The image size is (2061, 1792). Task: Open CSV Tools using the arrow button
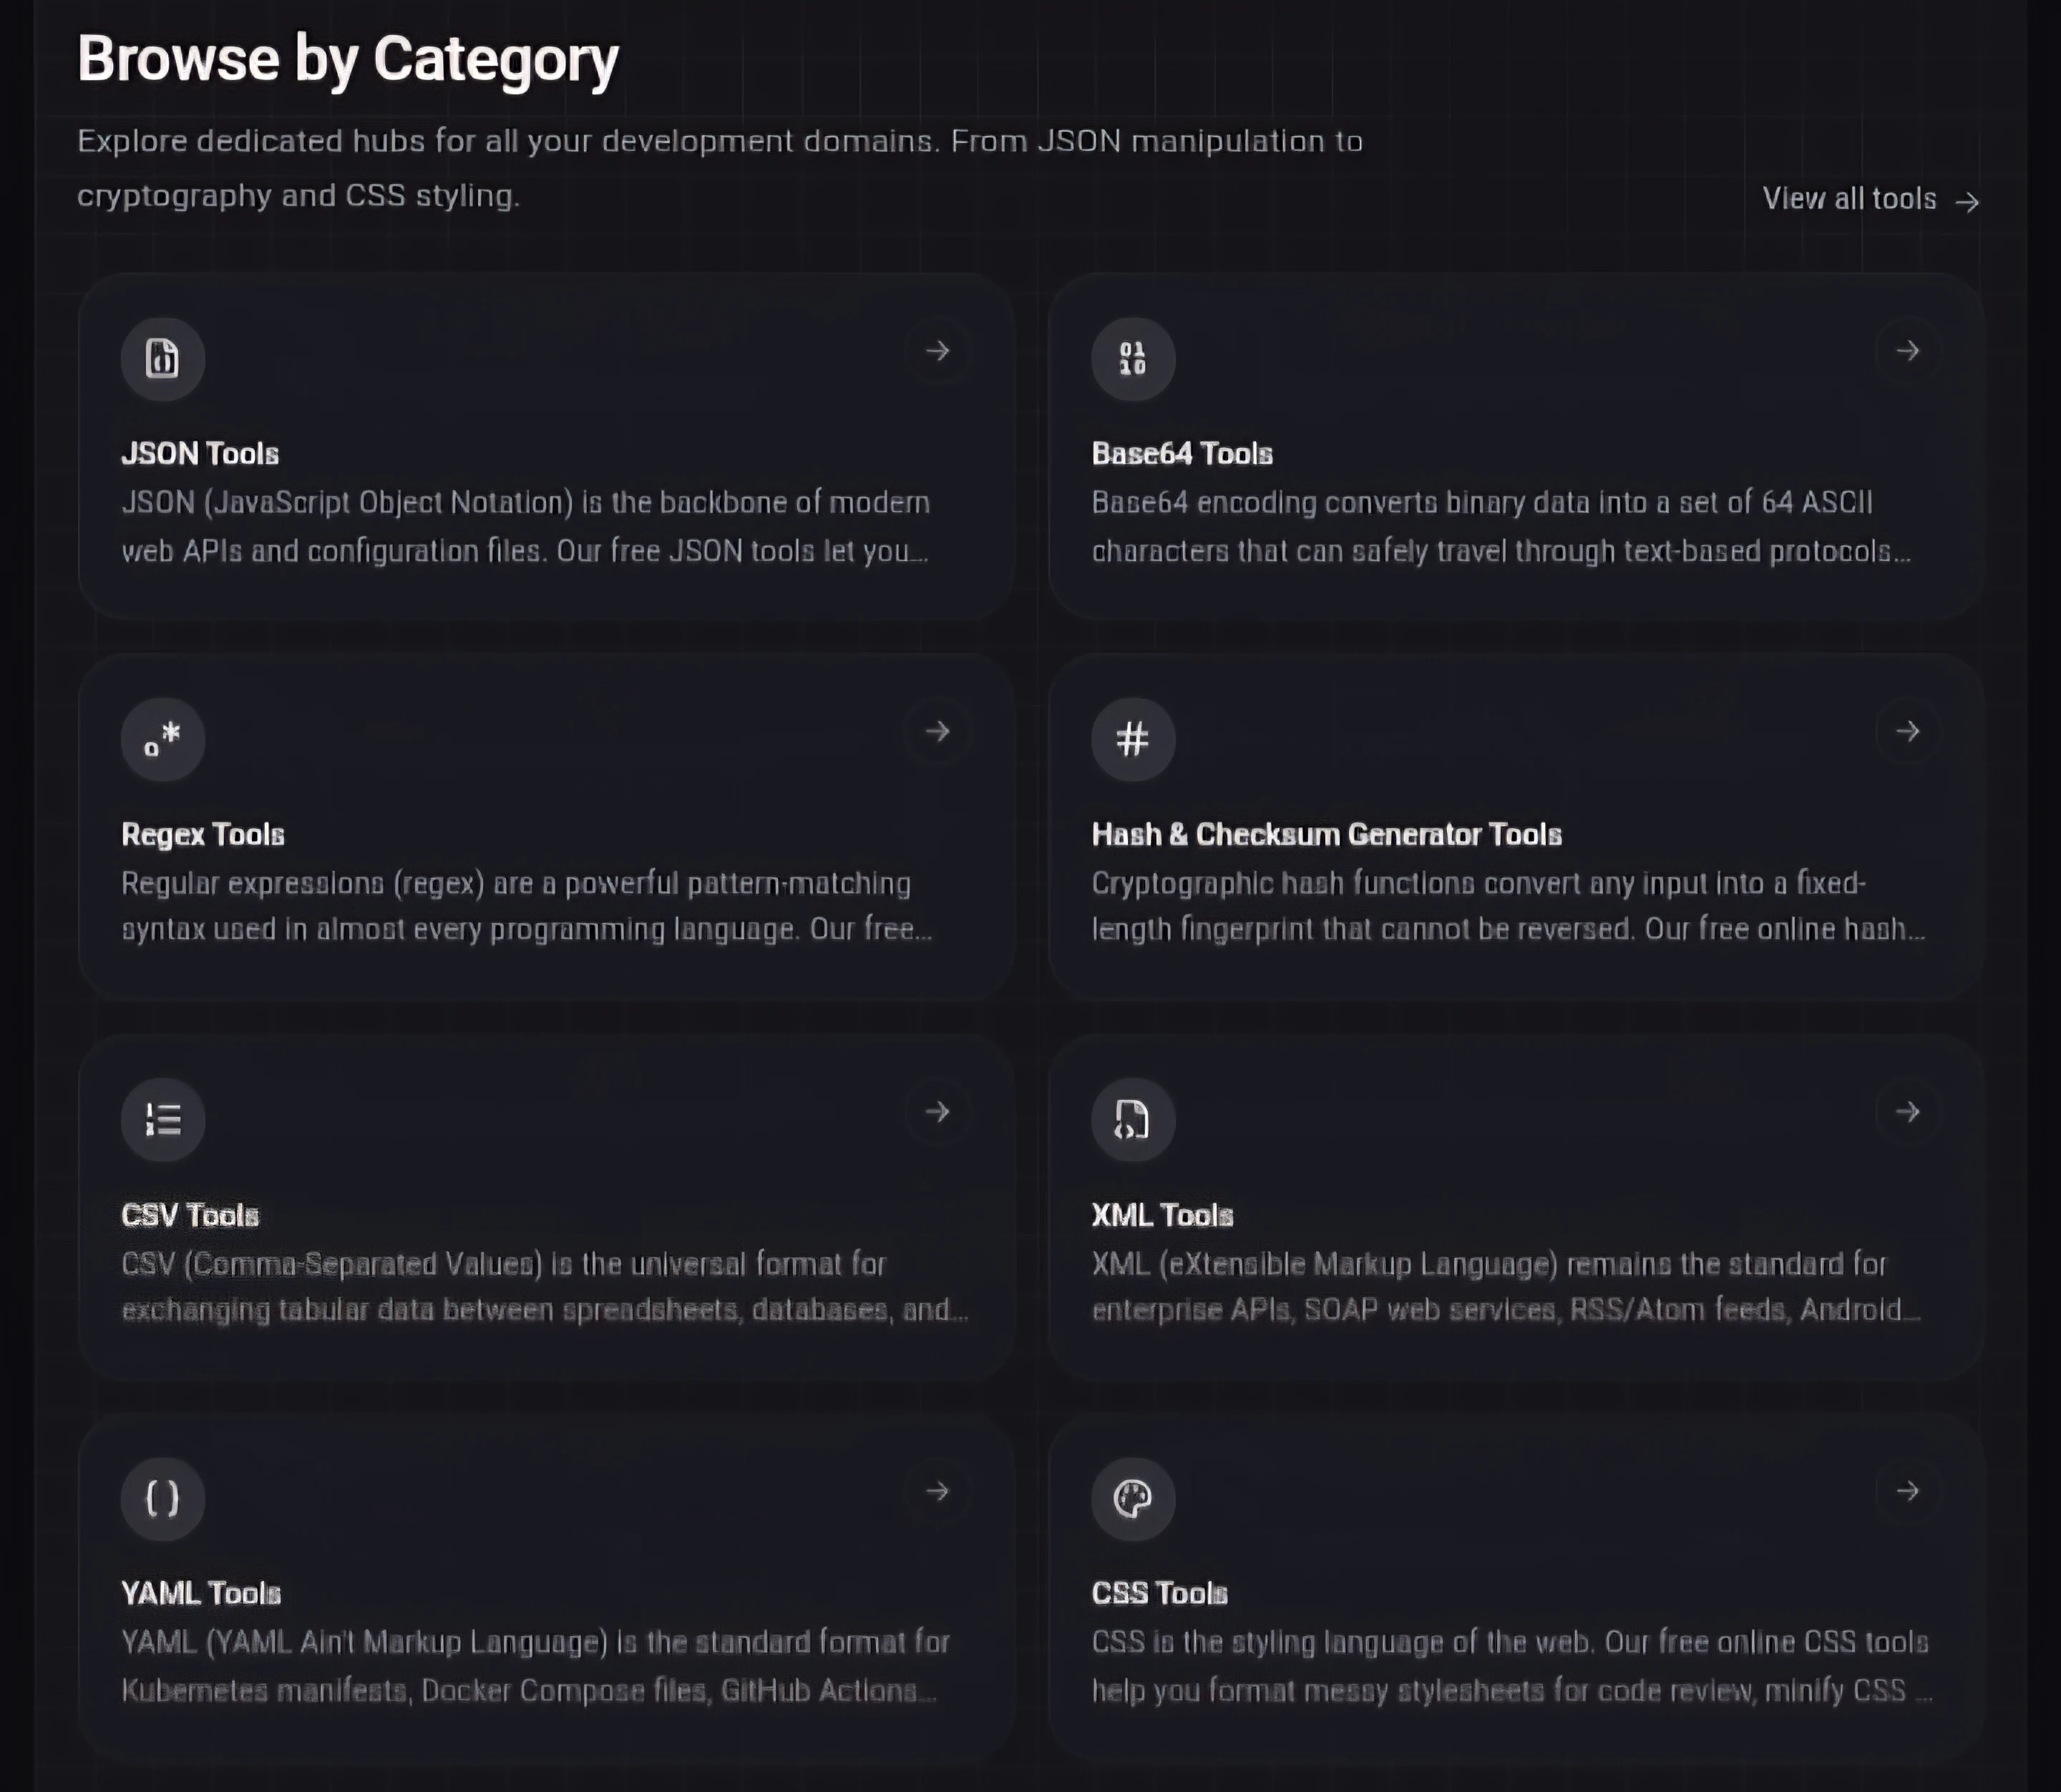[x=937, y=1112]
